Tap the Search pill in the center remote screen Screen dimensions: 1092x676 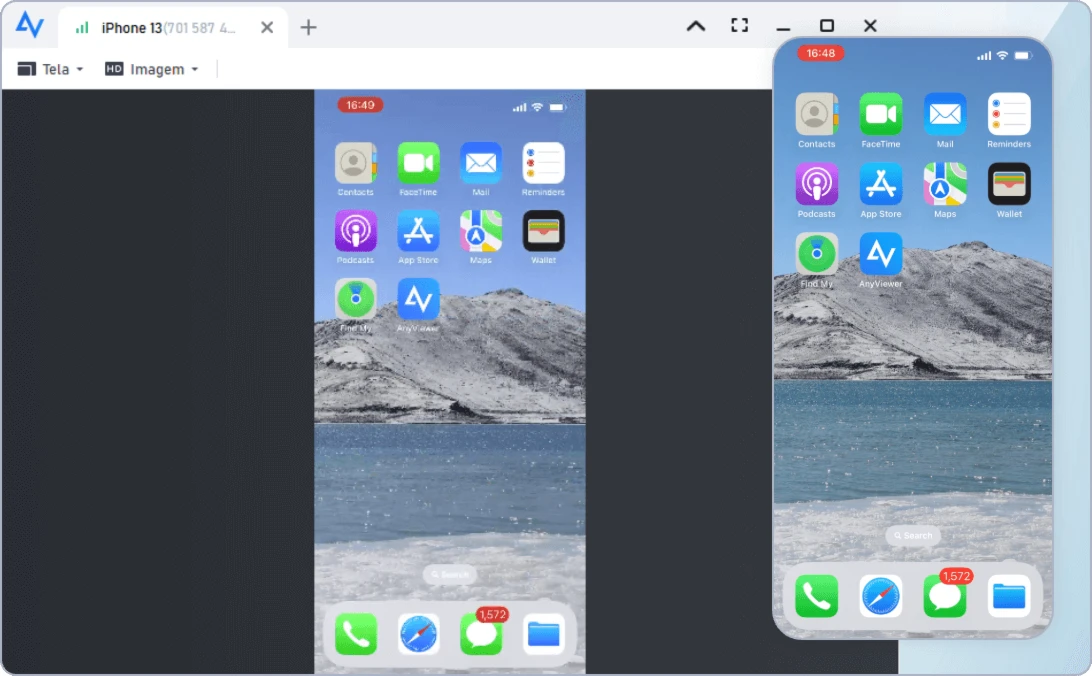[x=449, y=574]
